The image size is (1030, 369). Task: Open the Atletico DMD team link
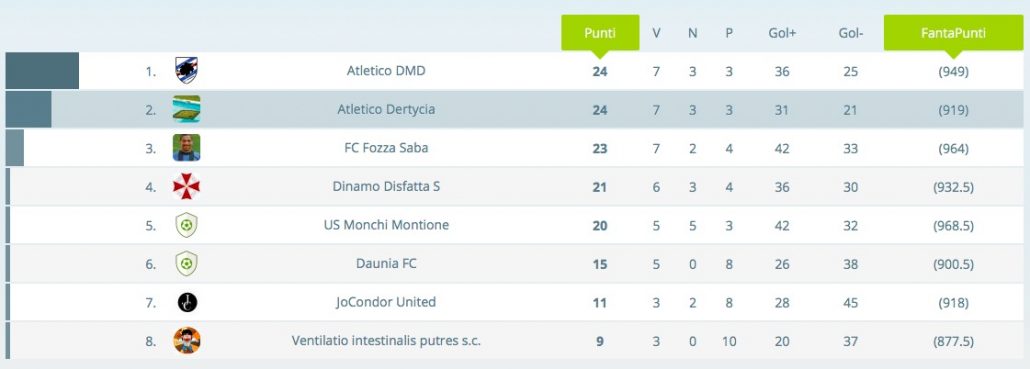tap(386, 70)
